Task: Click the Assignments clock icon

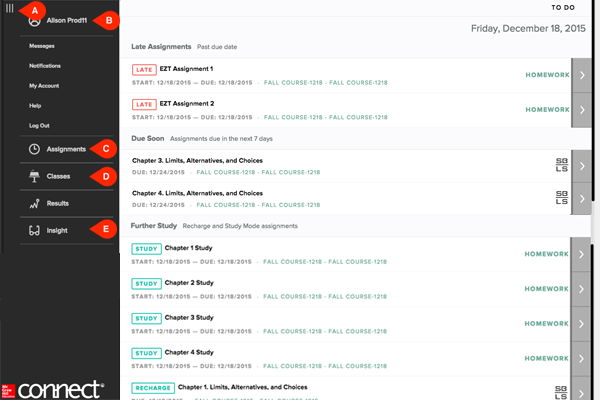Action: [x=34, y=149]
